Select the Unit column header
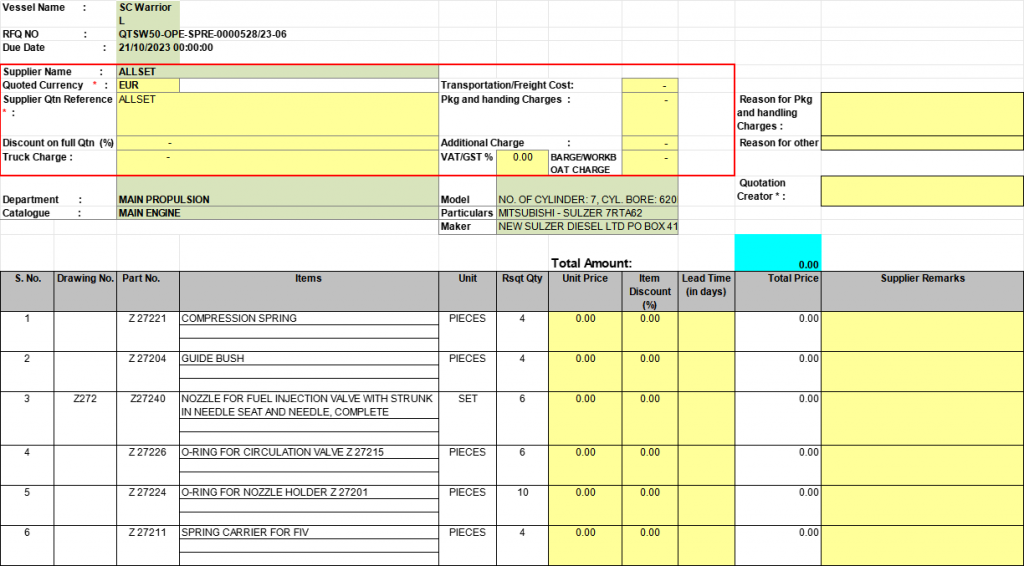 [x=468, y=291]
